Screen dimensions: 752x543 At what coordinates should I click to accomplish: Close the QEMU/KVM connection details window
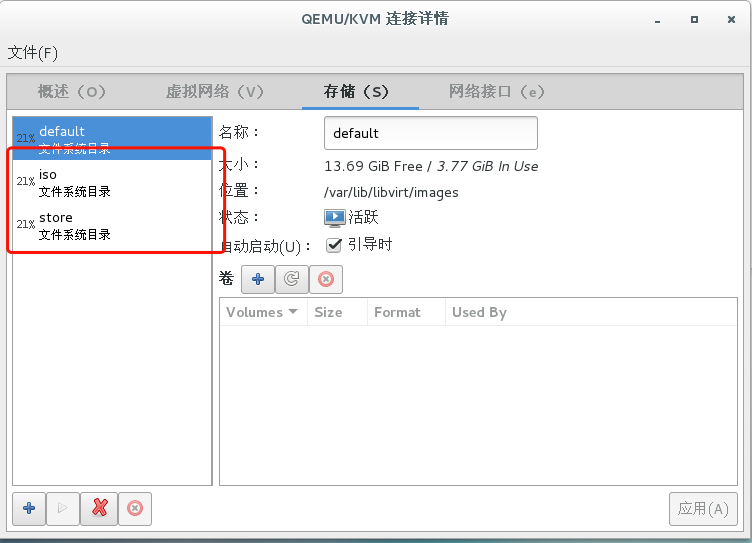click(731, 20)
